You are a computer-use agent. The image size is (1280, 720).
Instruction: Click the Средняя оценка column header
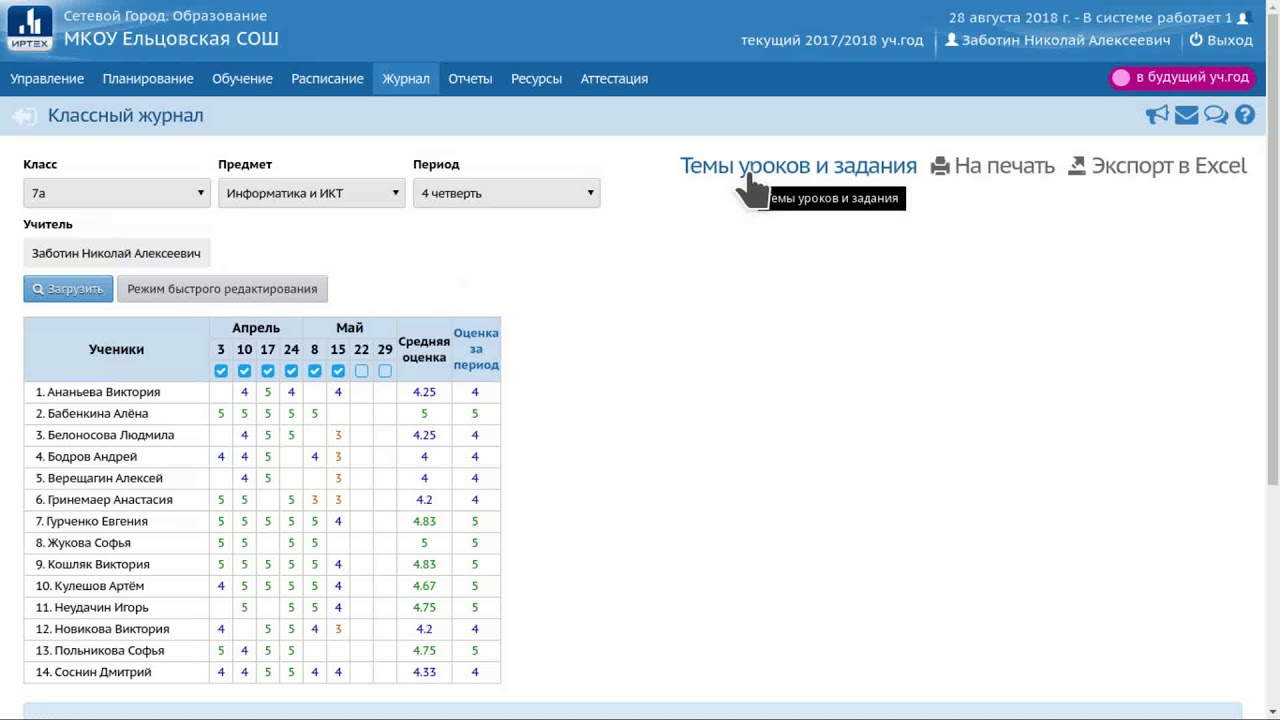(424, 349)
